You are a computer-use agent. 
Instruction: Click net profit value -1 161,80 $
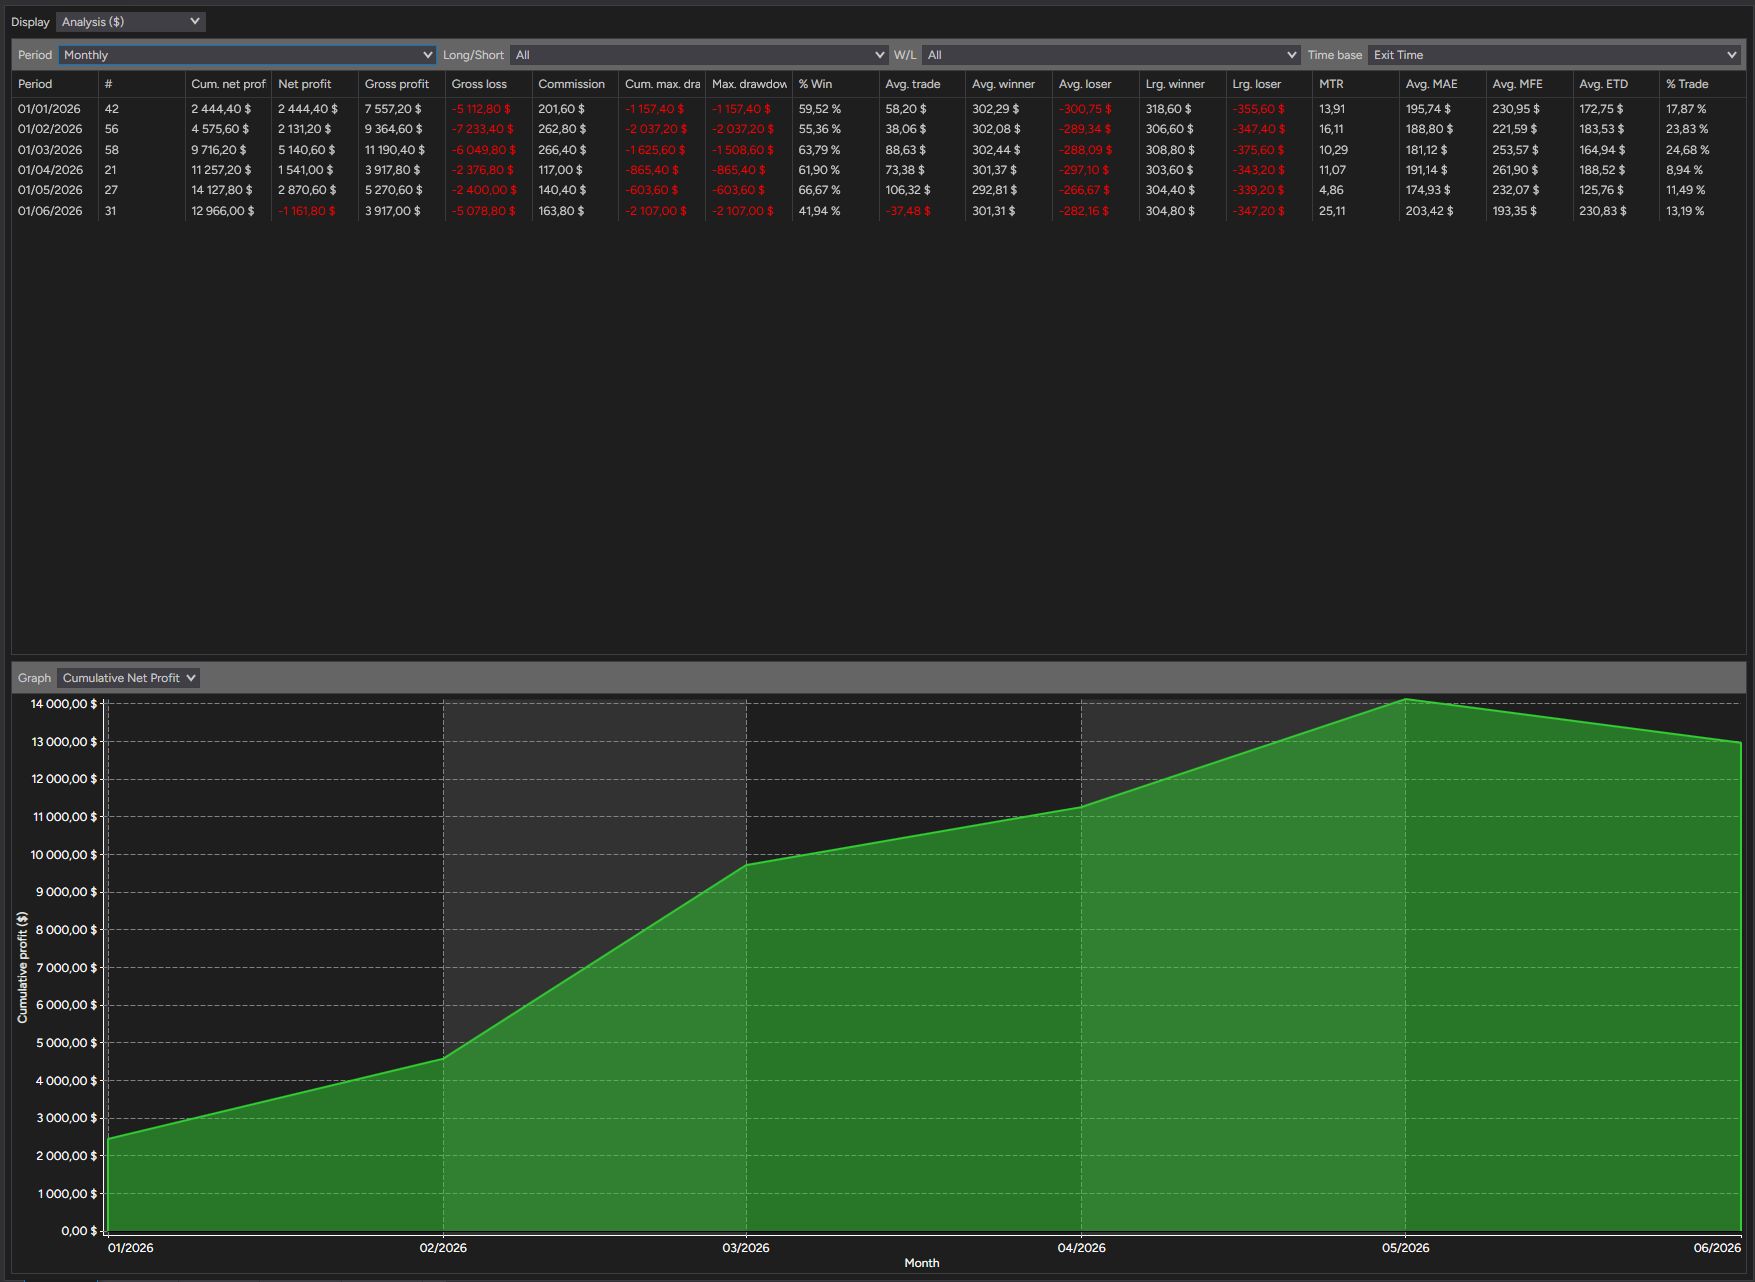307,211
